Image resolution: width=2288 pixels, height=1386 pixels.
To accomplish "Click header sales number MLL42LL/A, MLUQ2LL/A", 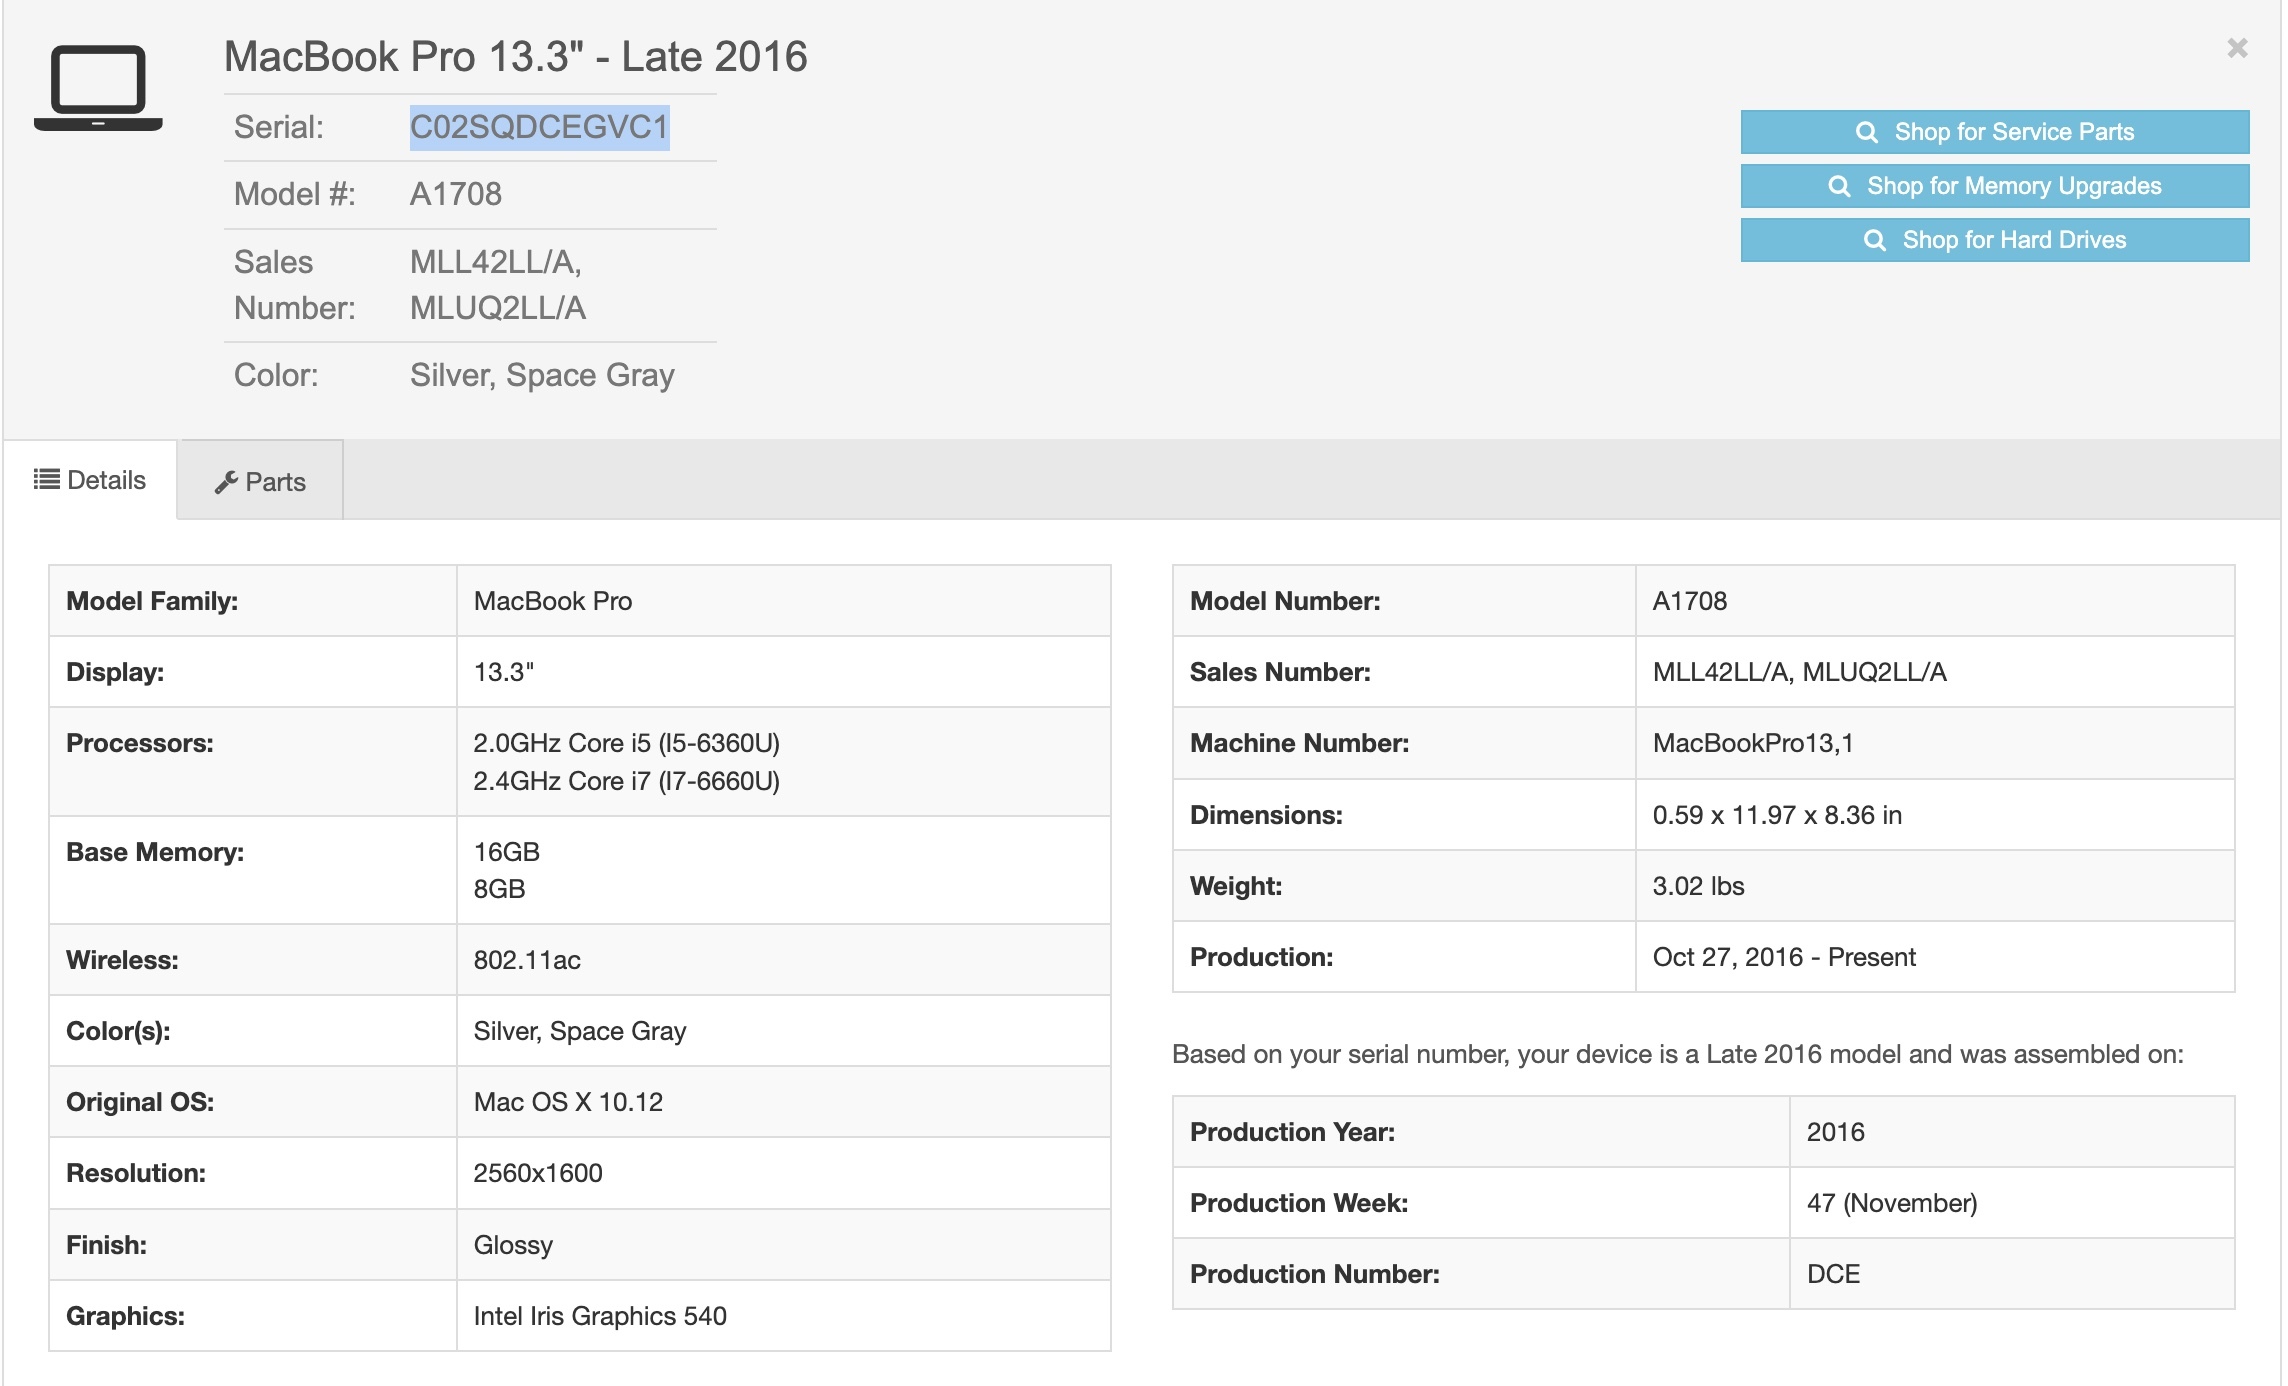I will (x=498, y=285).
